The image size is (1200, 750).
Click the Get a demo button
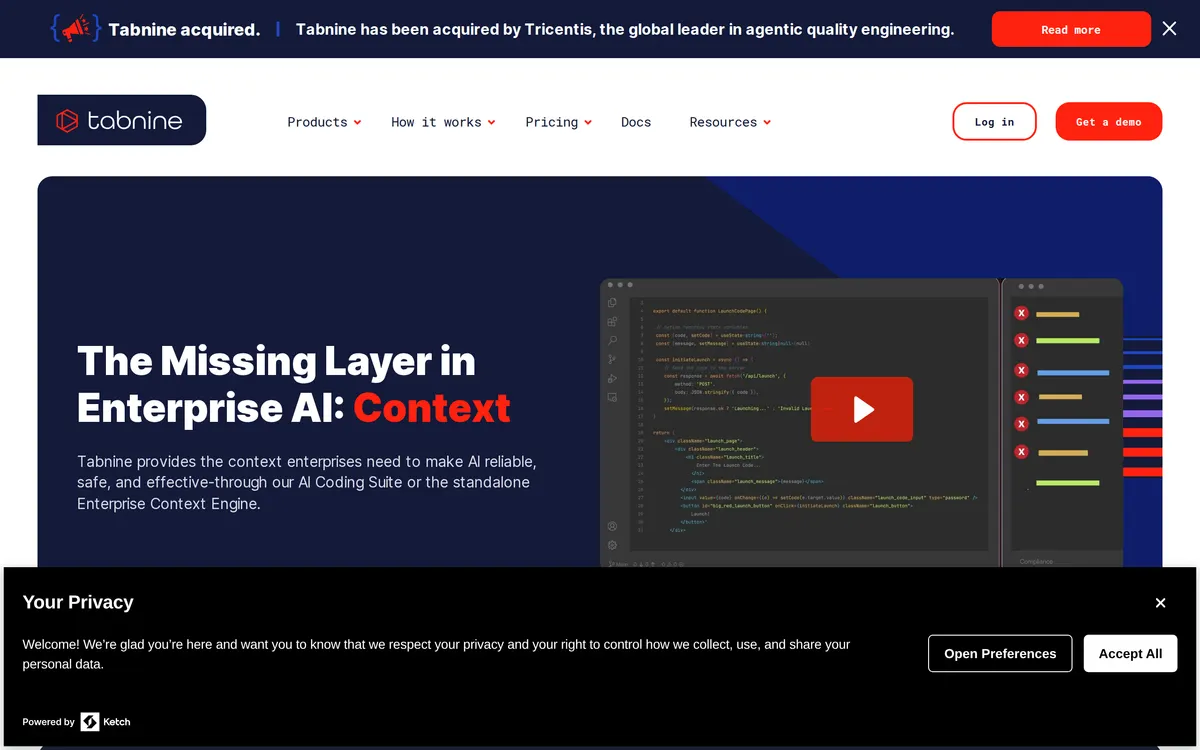(x=1108, y=121)
